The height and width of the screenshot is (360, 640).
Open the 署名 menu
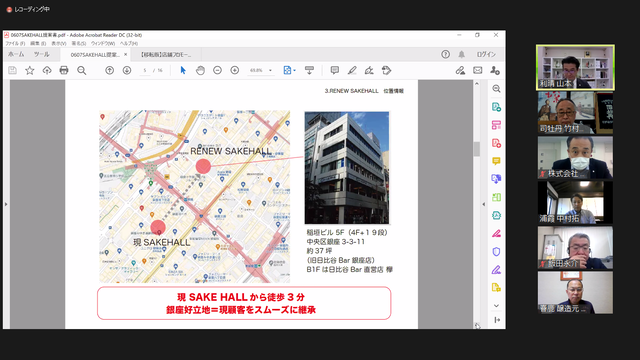[79, 43]
